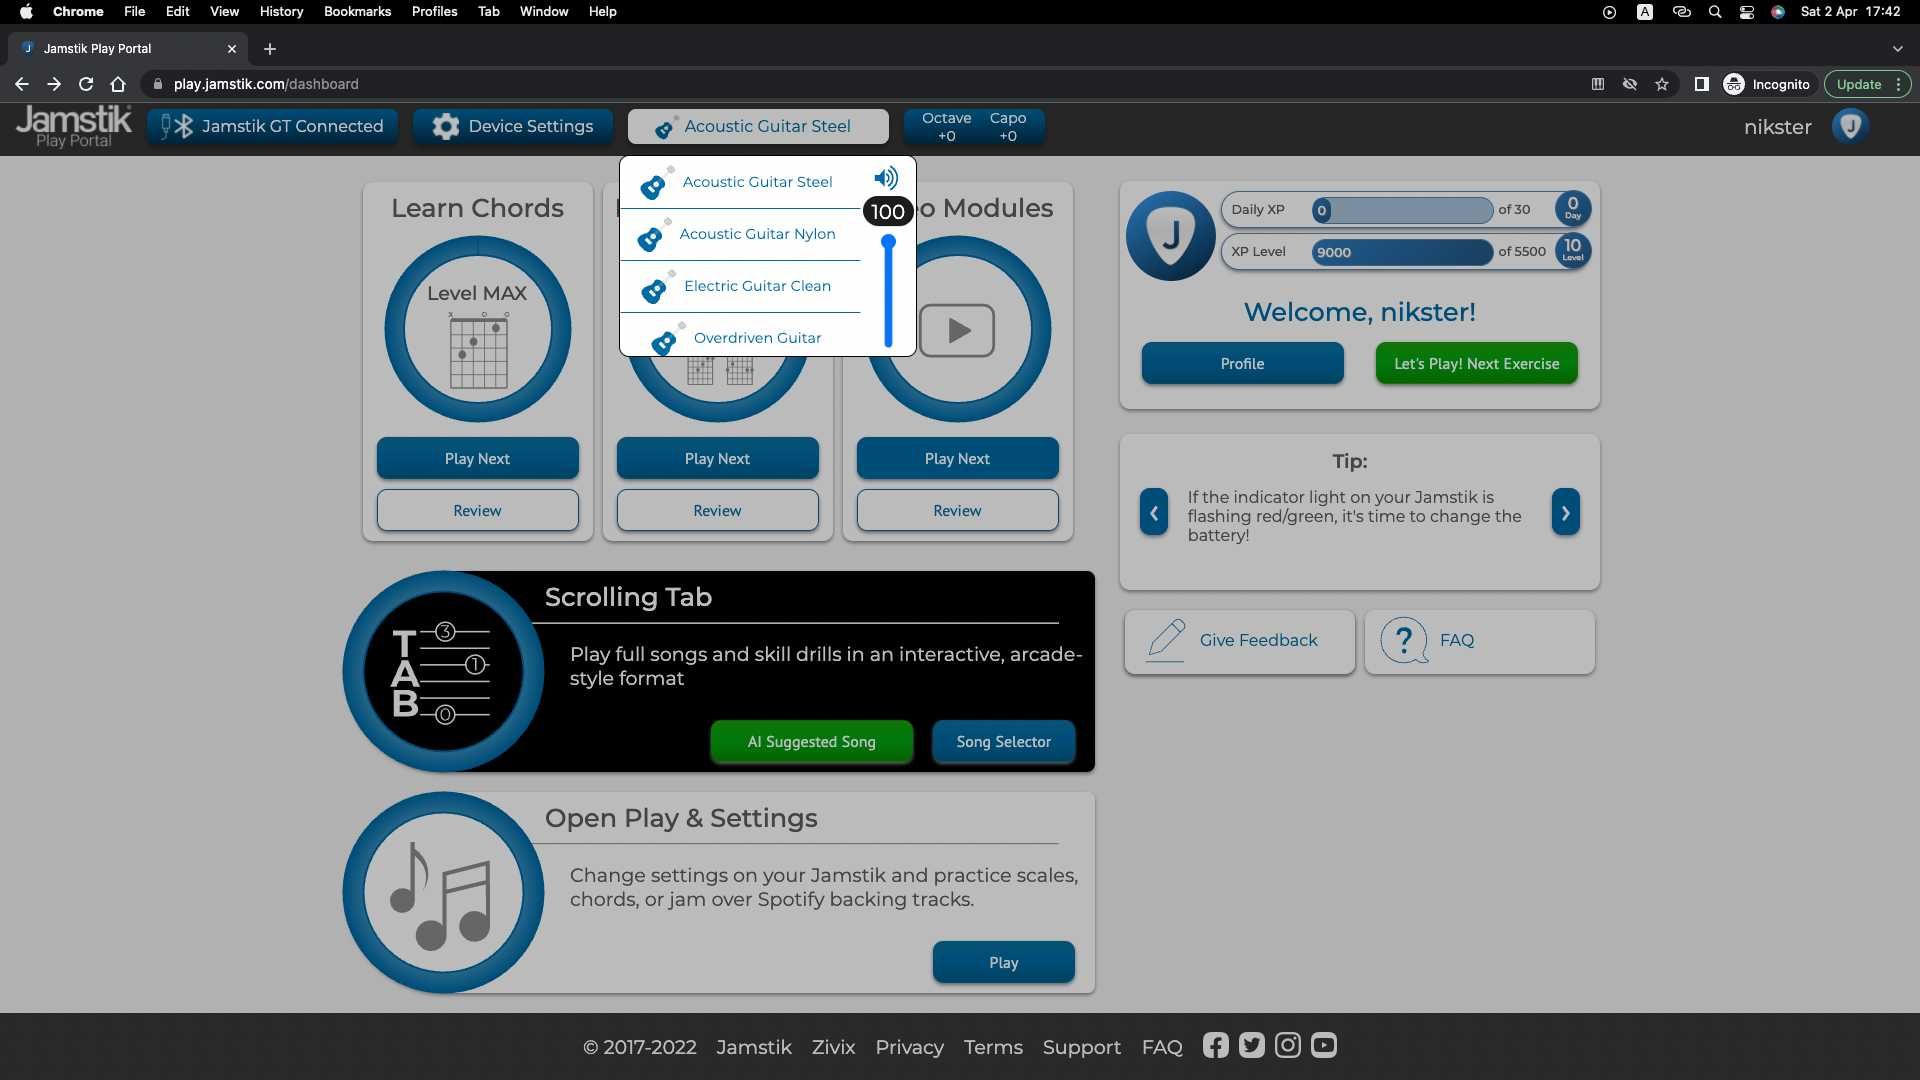Open the Privacy footer link
This screenshot has height=1080, width=1920.
pyautogui.click(x=909, y=1047)
